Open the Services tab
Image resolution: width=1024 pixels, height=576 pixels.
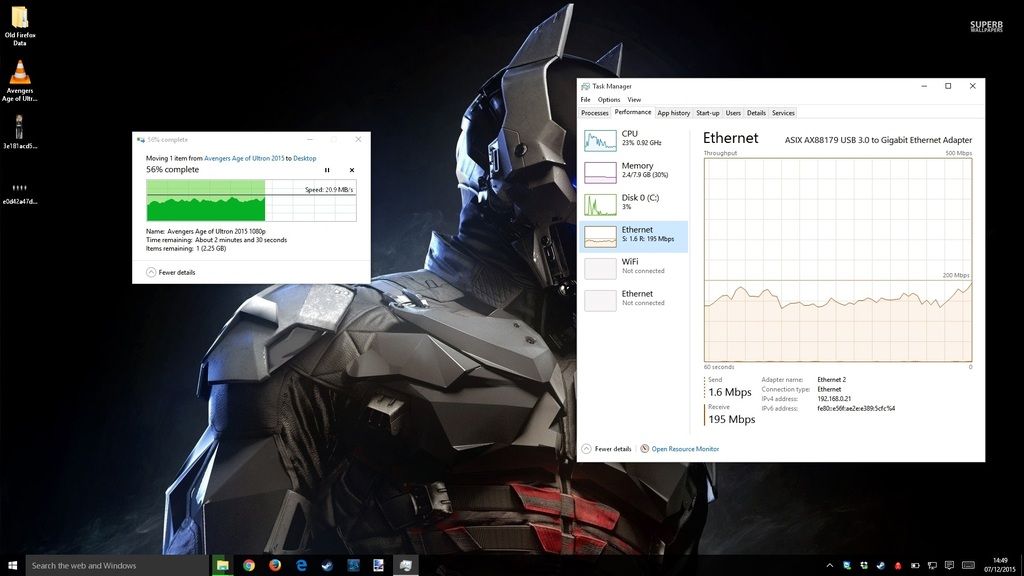point(783,113)
